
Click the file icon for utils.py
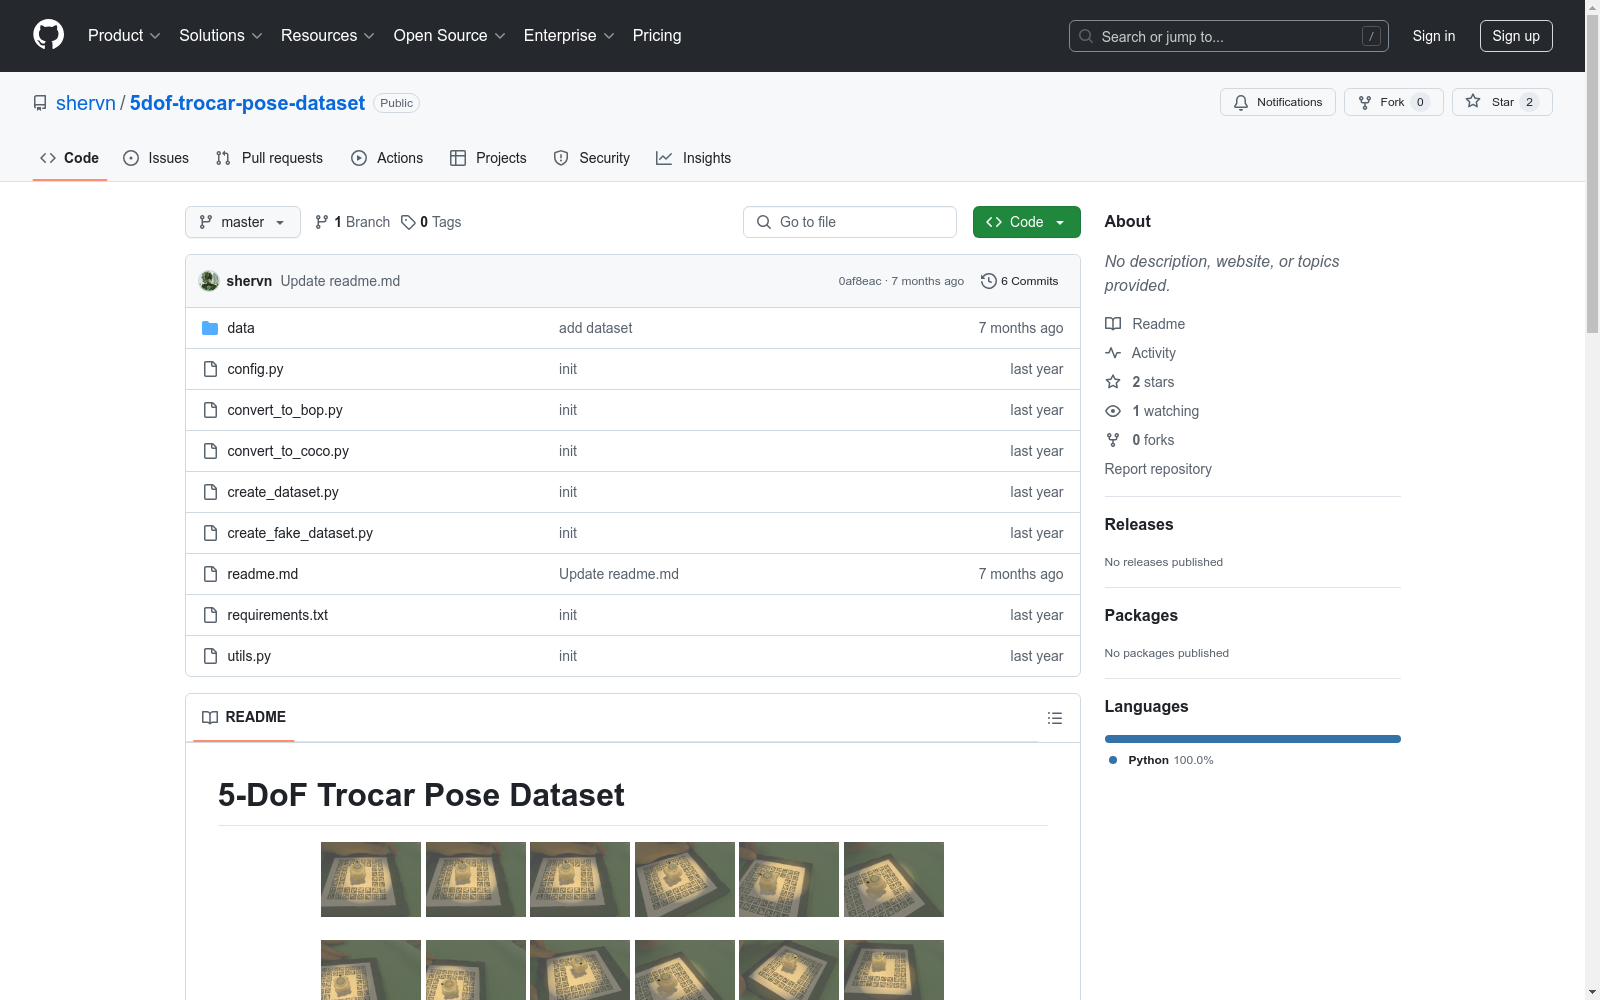pyautogui.click(x=210, y=656)
